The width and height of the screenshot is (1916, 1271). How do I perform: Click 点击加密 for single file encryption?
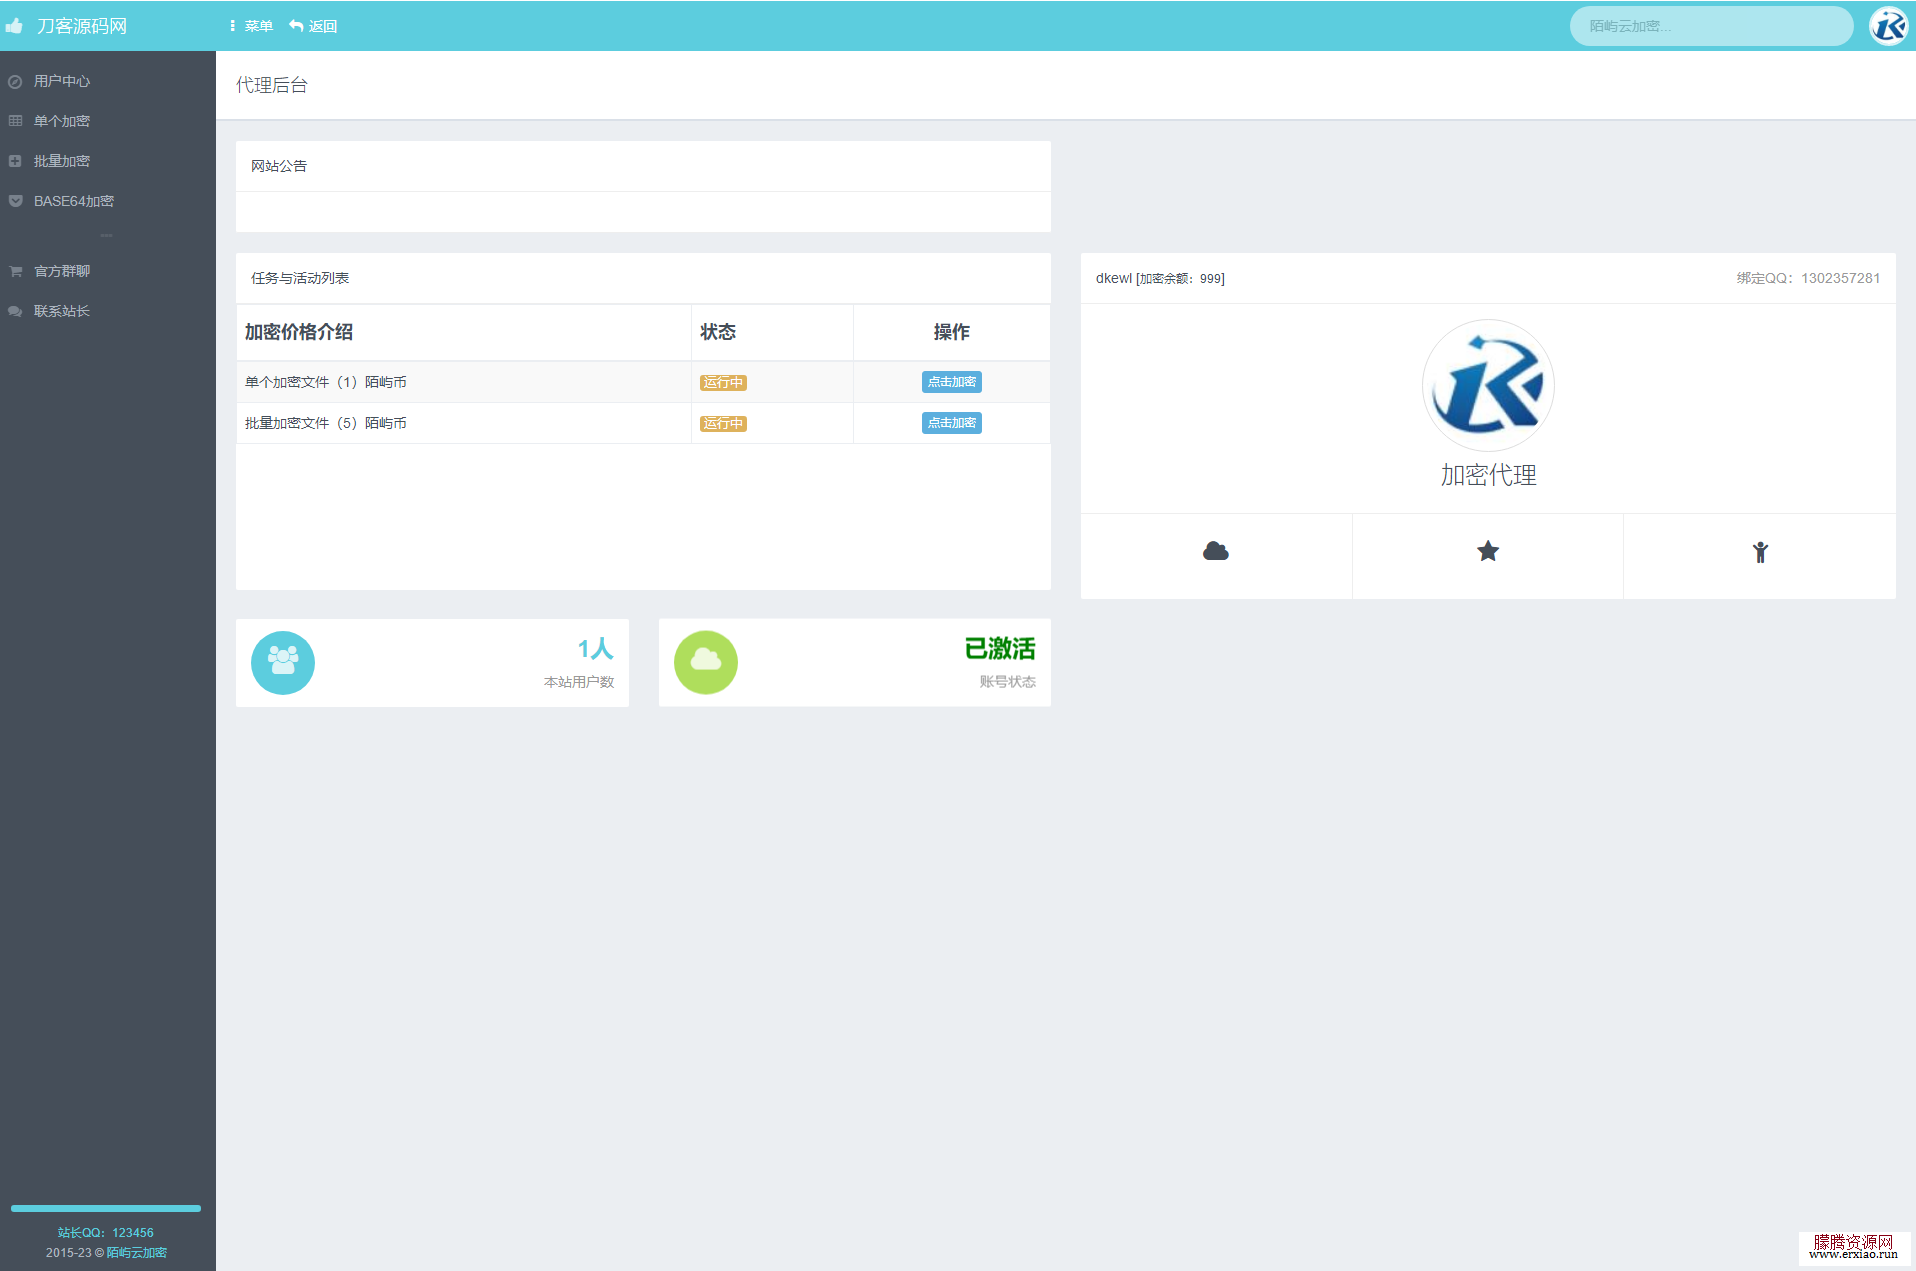point(951,382)
